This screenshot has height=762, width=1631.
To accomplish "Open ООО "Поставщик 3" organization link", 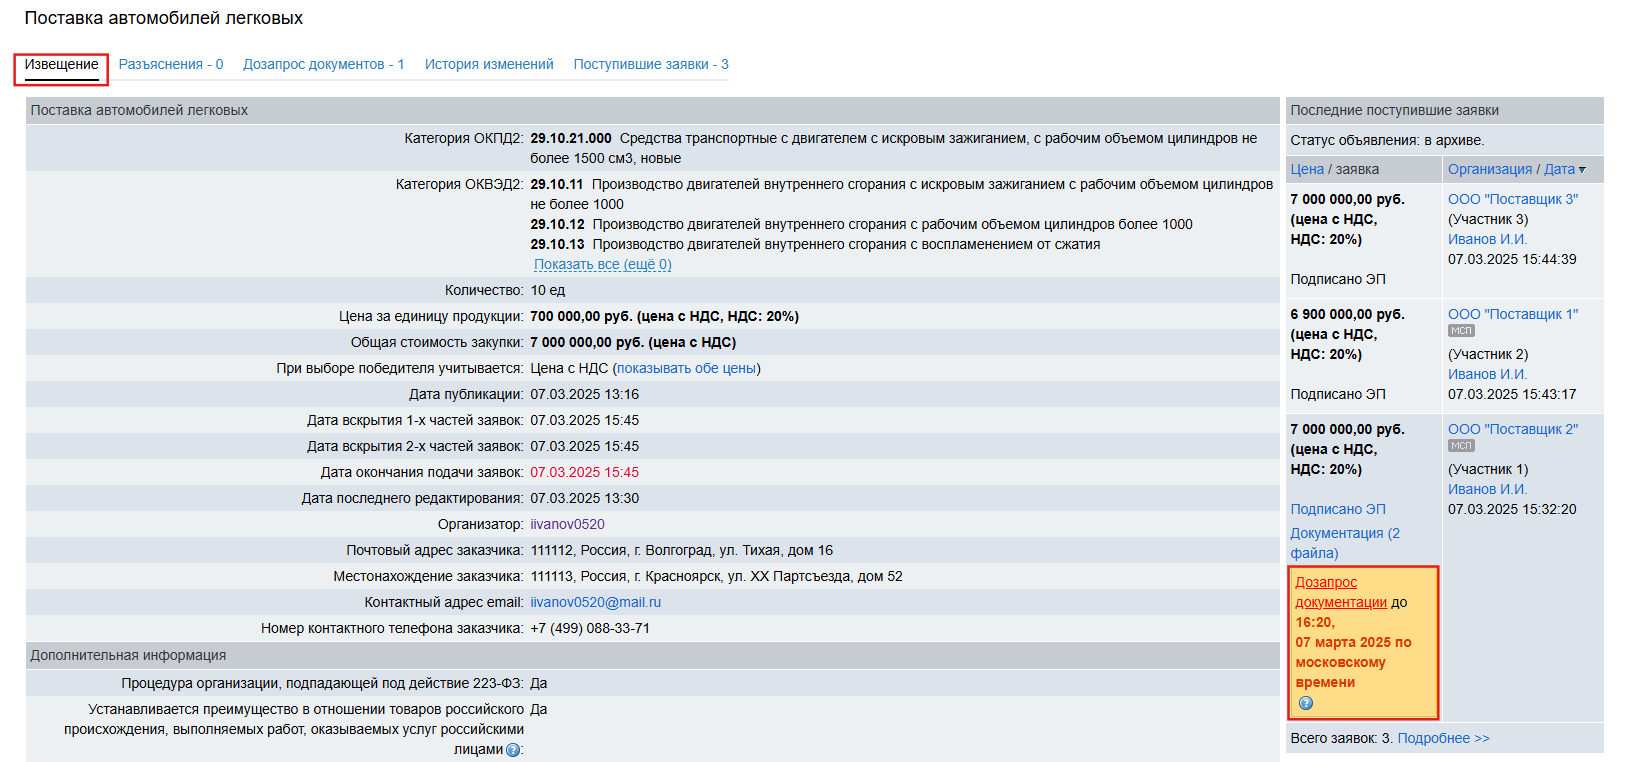I will tap(1512, 199).
